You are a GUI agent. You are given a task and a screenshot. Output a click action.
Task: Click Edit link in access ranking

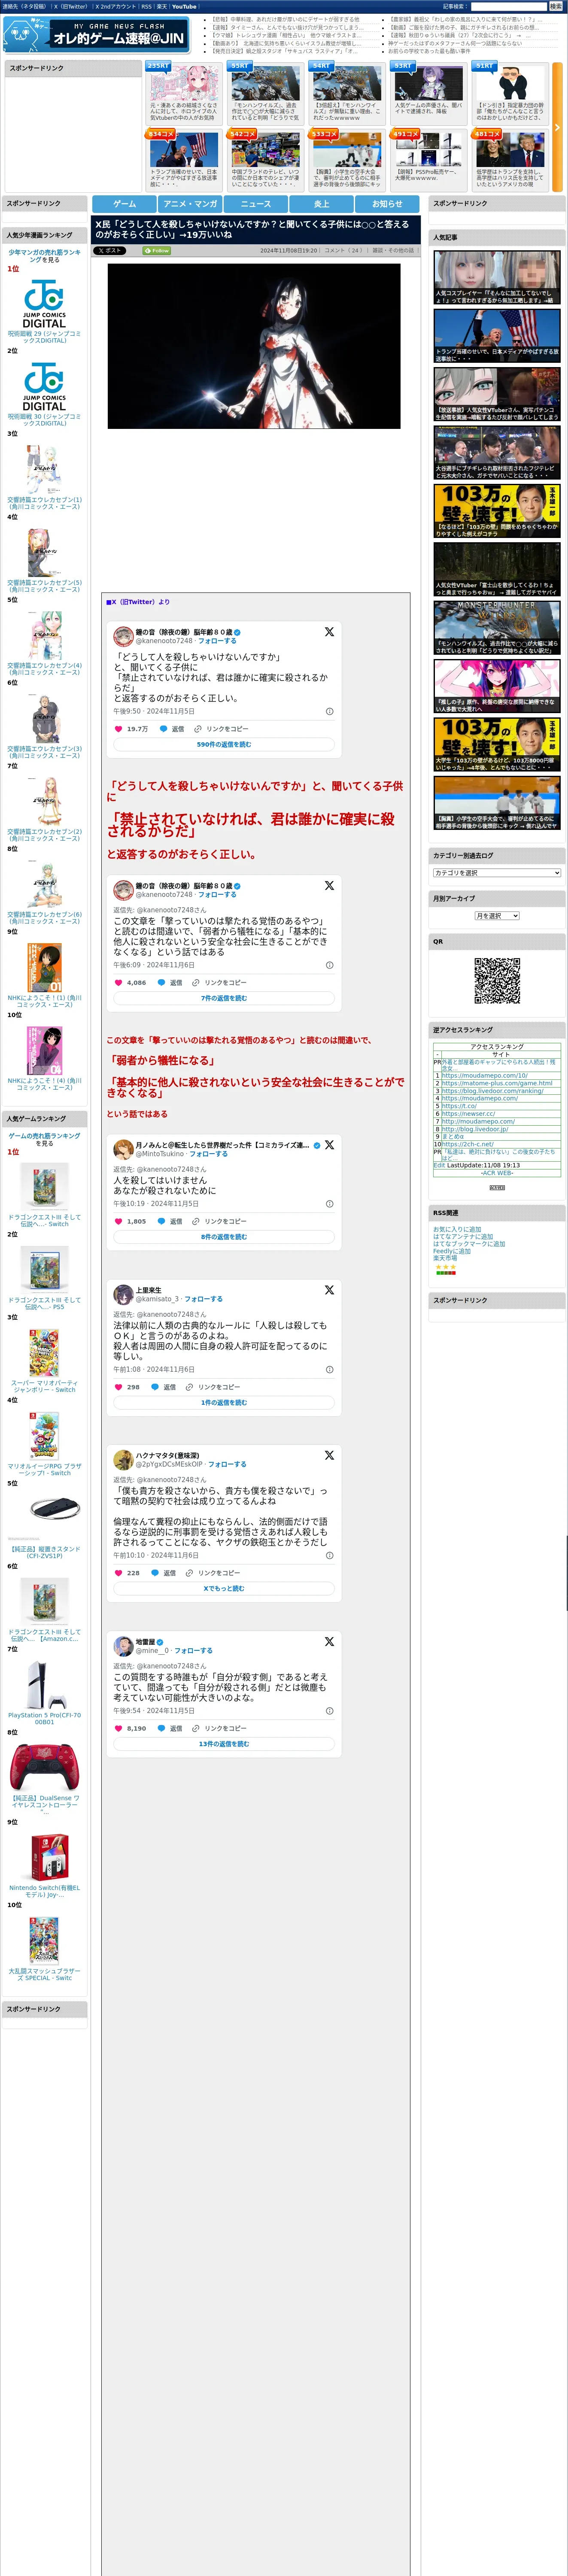pos(439,1165)
